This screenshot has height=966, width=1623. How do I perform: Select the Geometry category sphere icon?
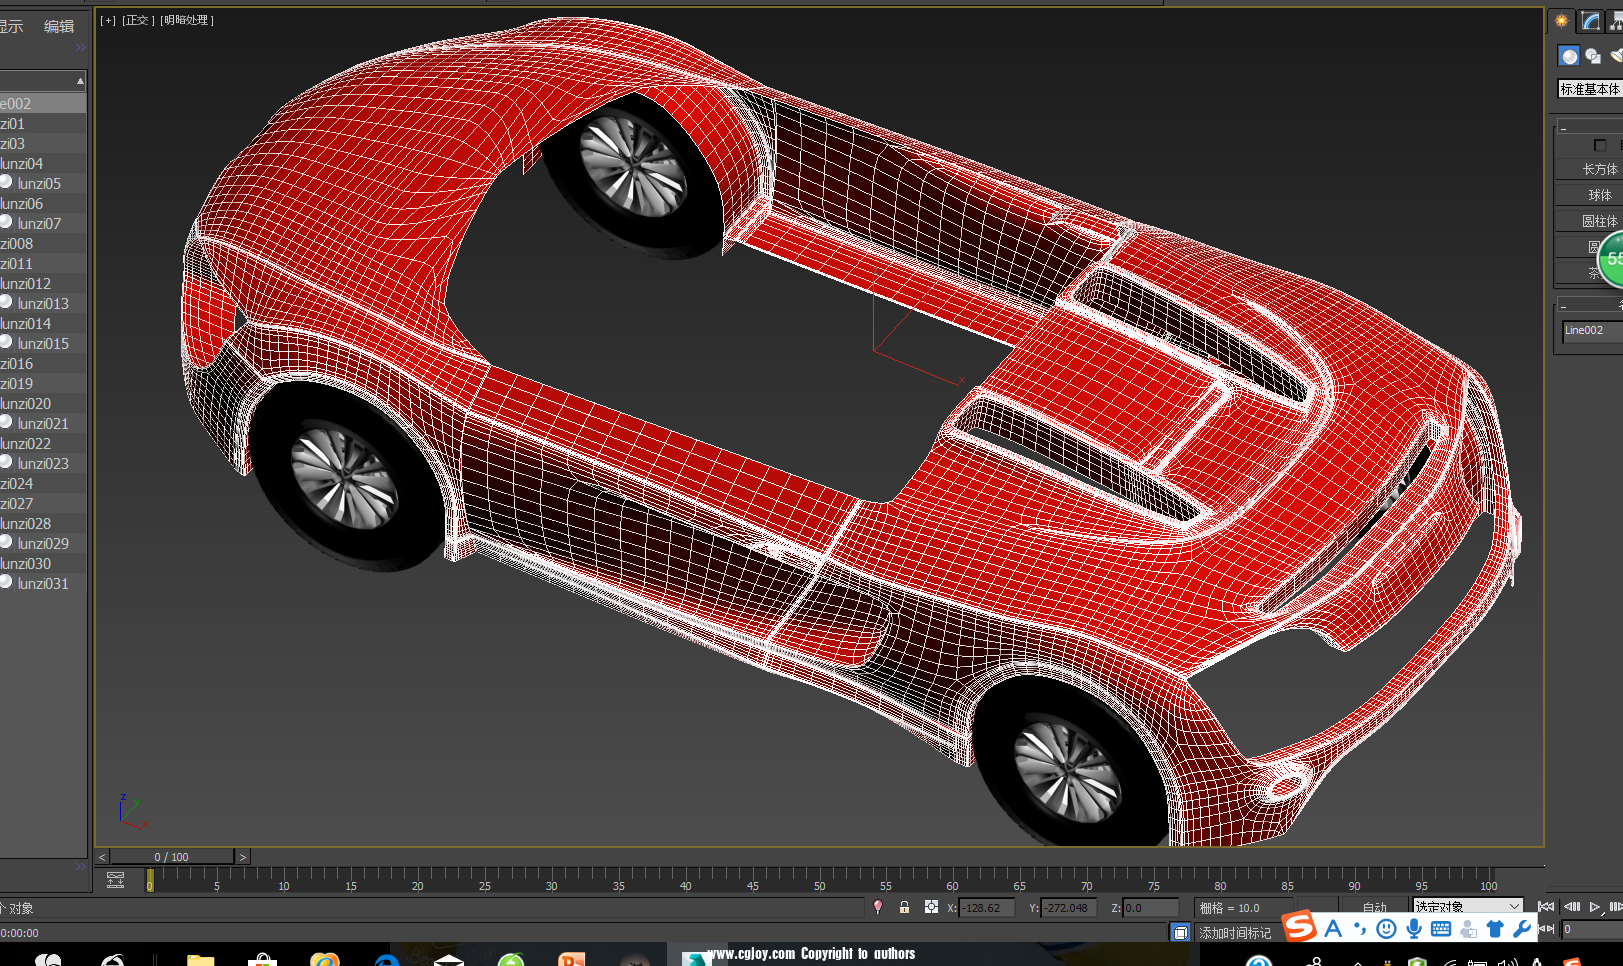pyautogui.click(x=1569, y=57)
